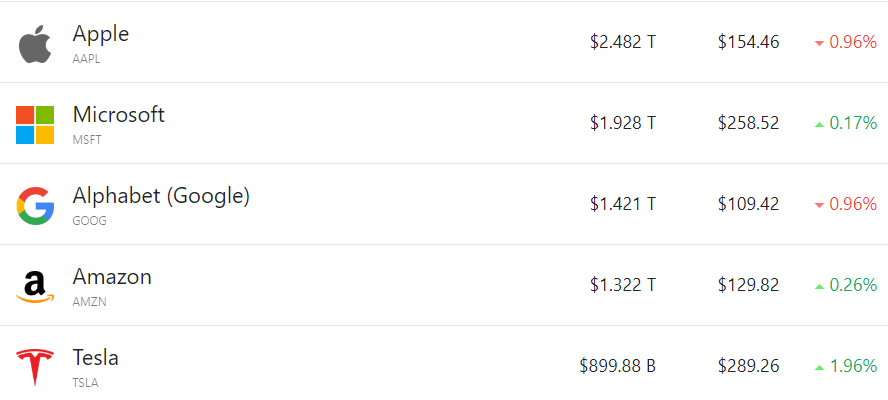Open the Tesla company name link
This screenshot has height=400, width=888.
coord(96,358)
